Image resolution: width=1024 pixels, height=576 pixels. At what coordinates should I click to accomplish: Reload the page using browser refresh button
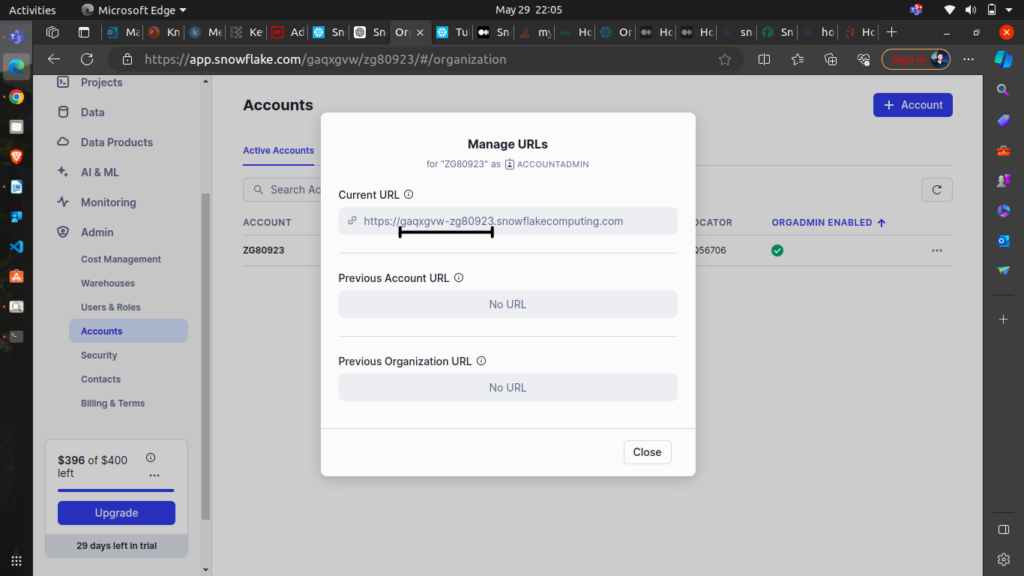coord(87,59)
